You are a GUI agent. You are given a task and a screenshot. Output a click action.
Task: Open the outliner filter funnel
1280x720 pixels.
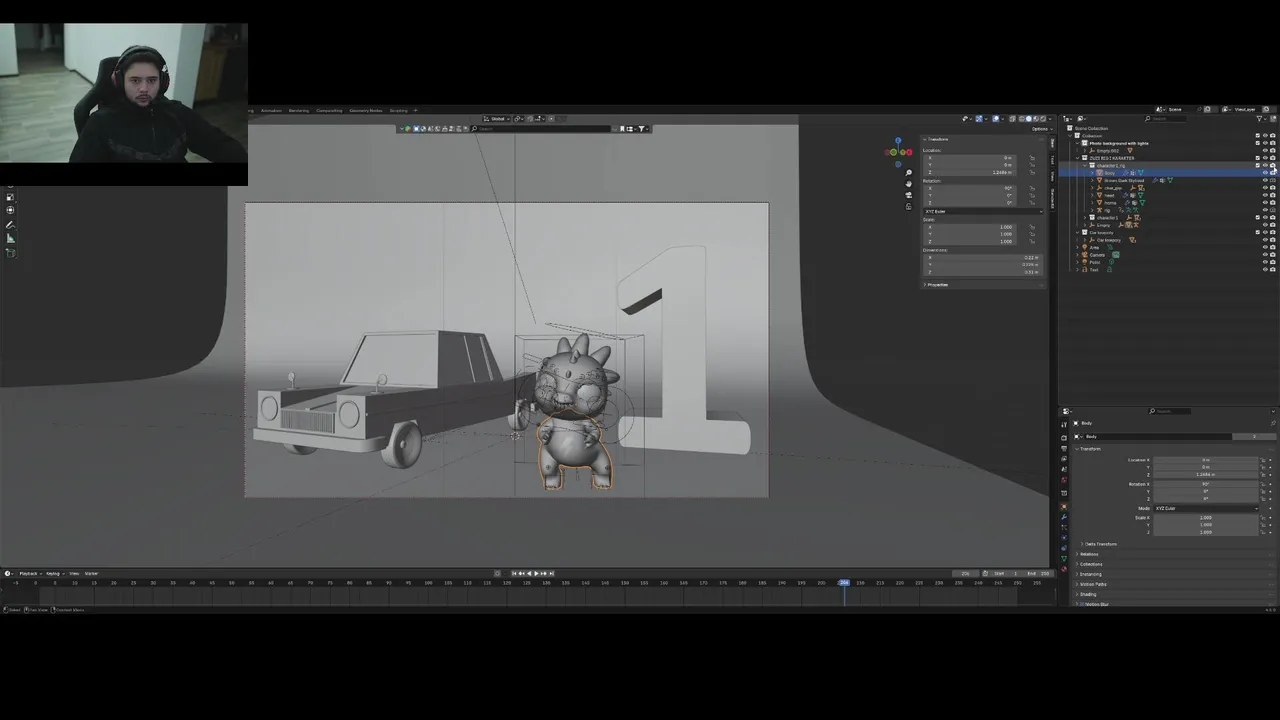[1259, 119]
